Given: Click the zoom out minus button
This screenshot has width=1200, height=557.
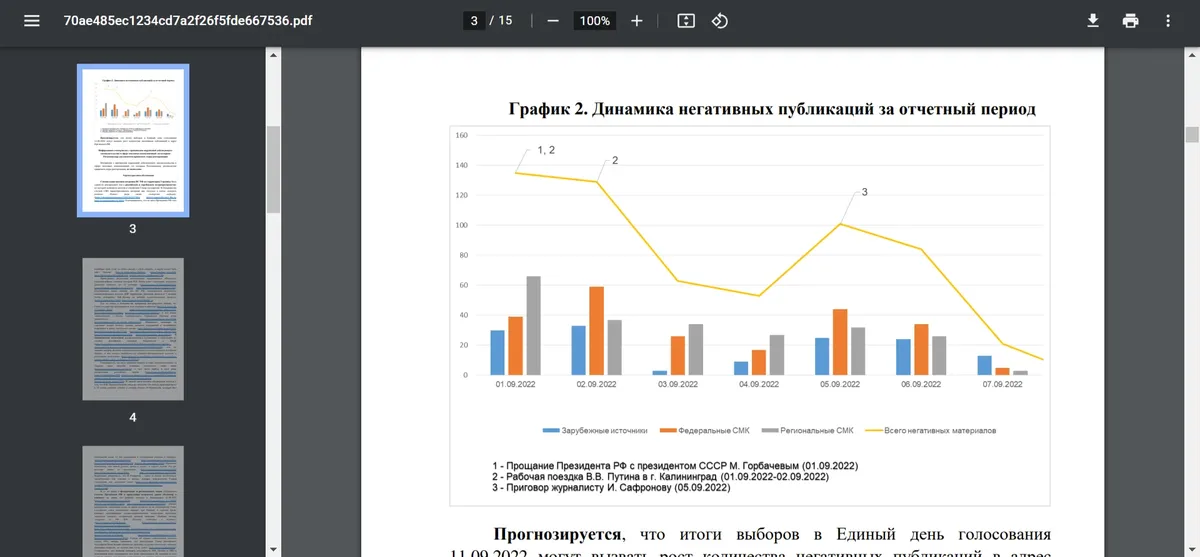Looking at the screenshot, I should 553,21.
